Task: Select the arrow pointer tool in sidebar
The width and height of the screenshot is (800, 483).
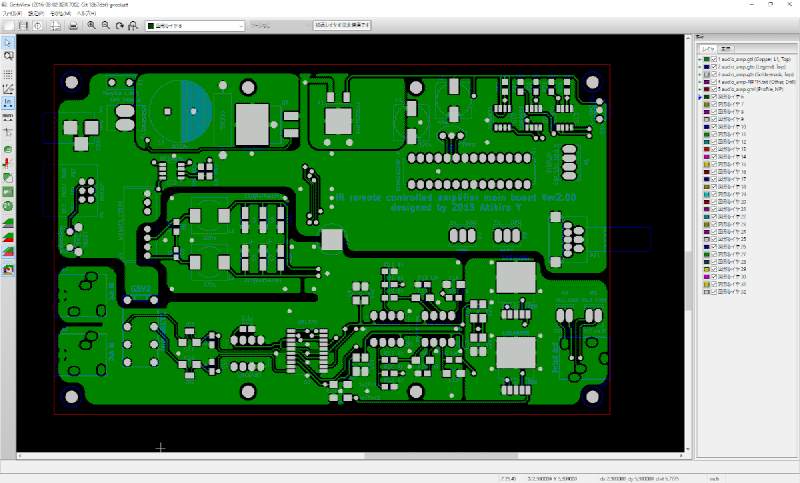Action: (x=8, y=43)
